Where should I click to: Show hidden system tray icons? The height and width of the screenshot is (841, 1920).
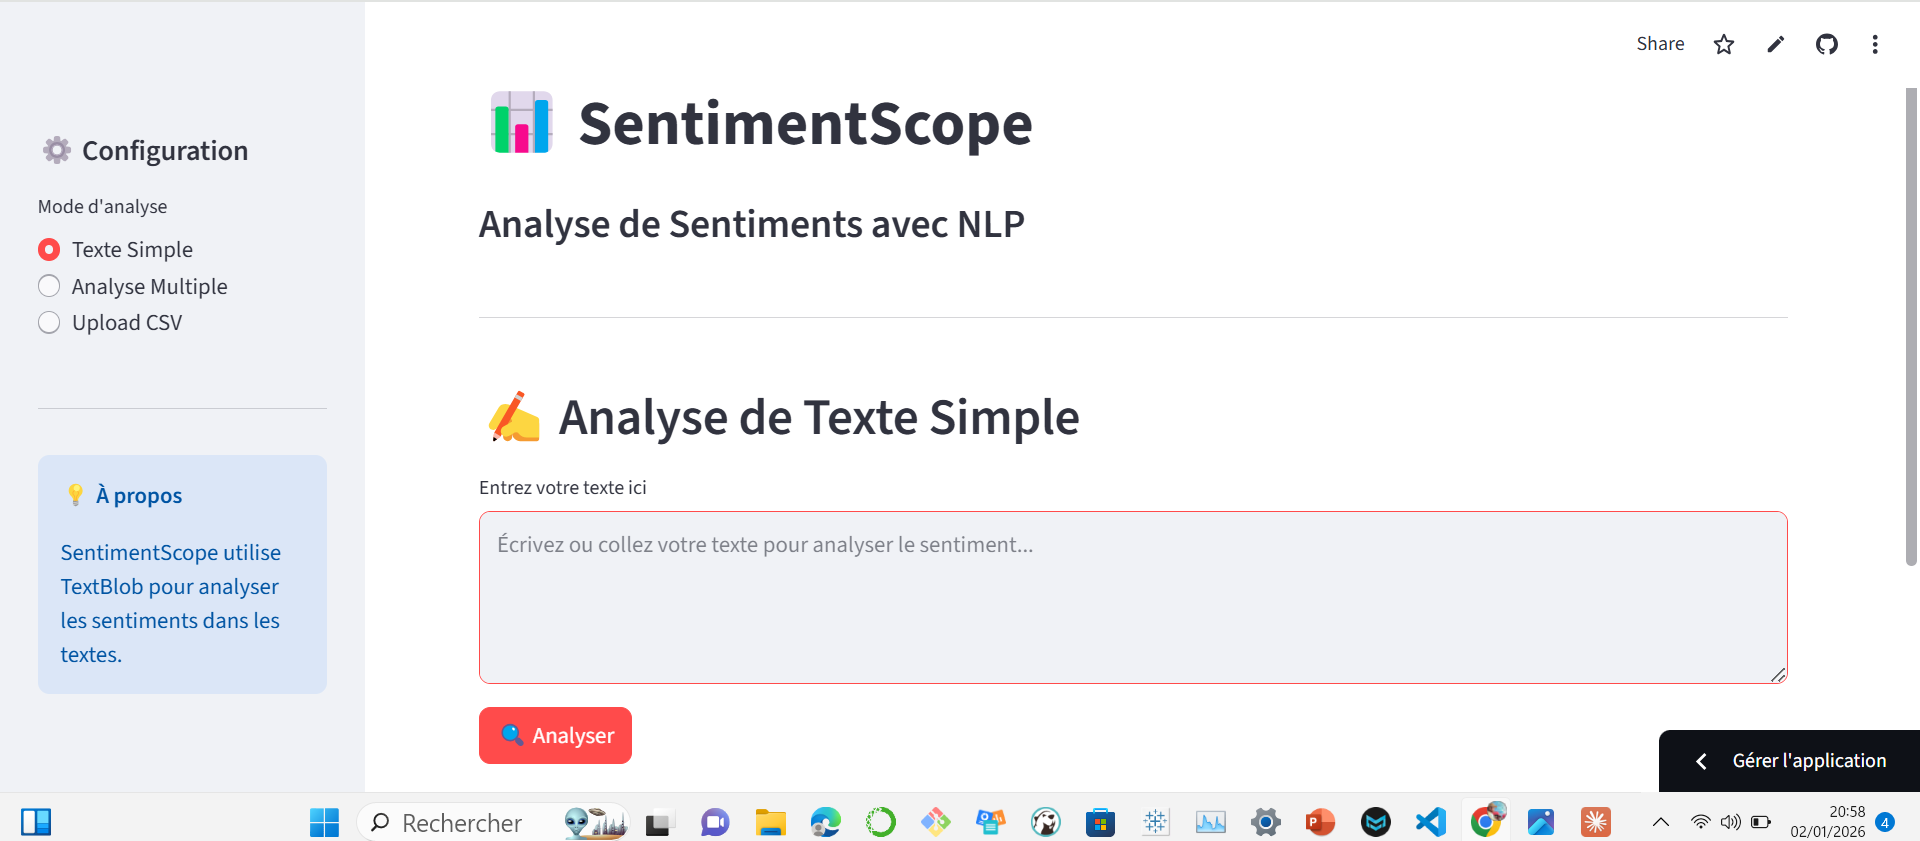(1661, 822)
